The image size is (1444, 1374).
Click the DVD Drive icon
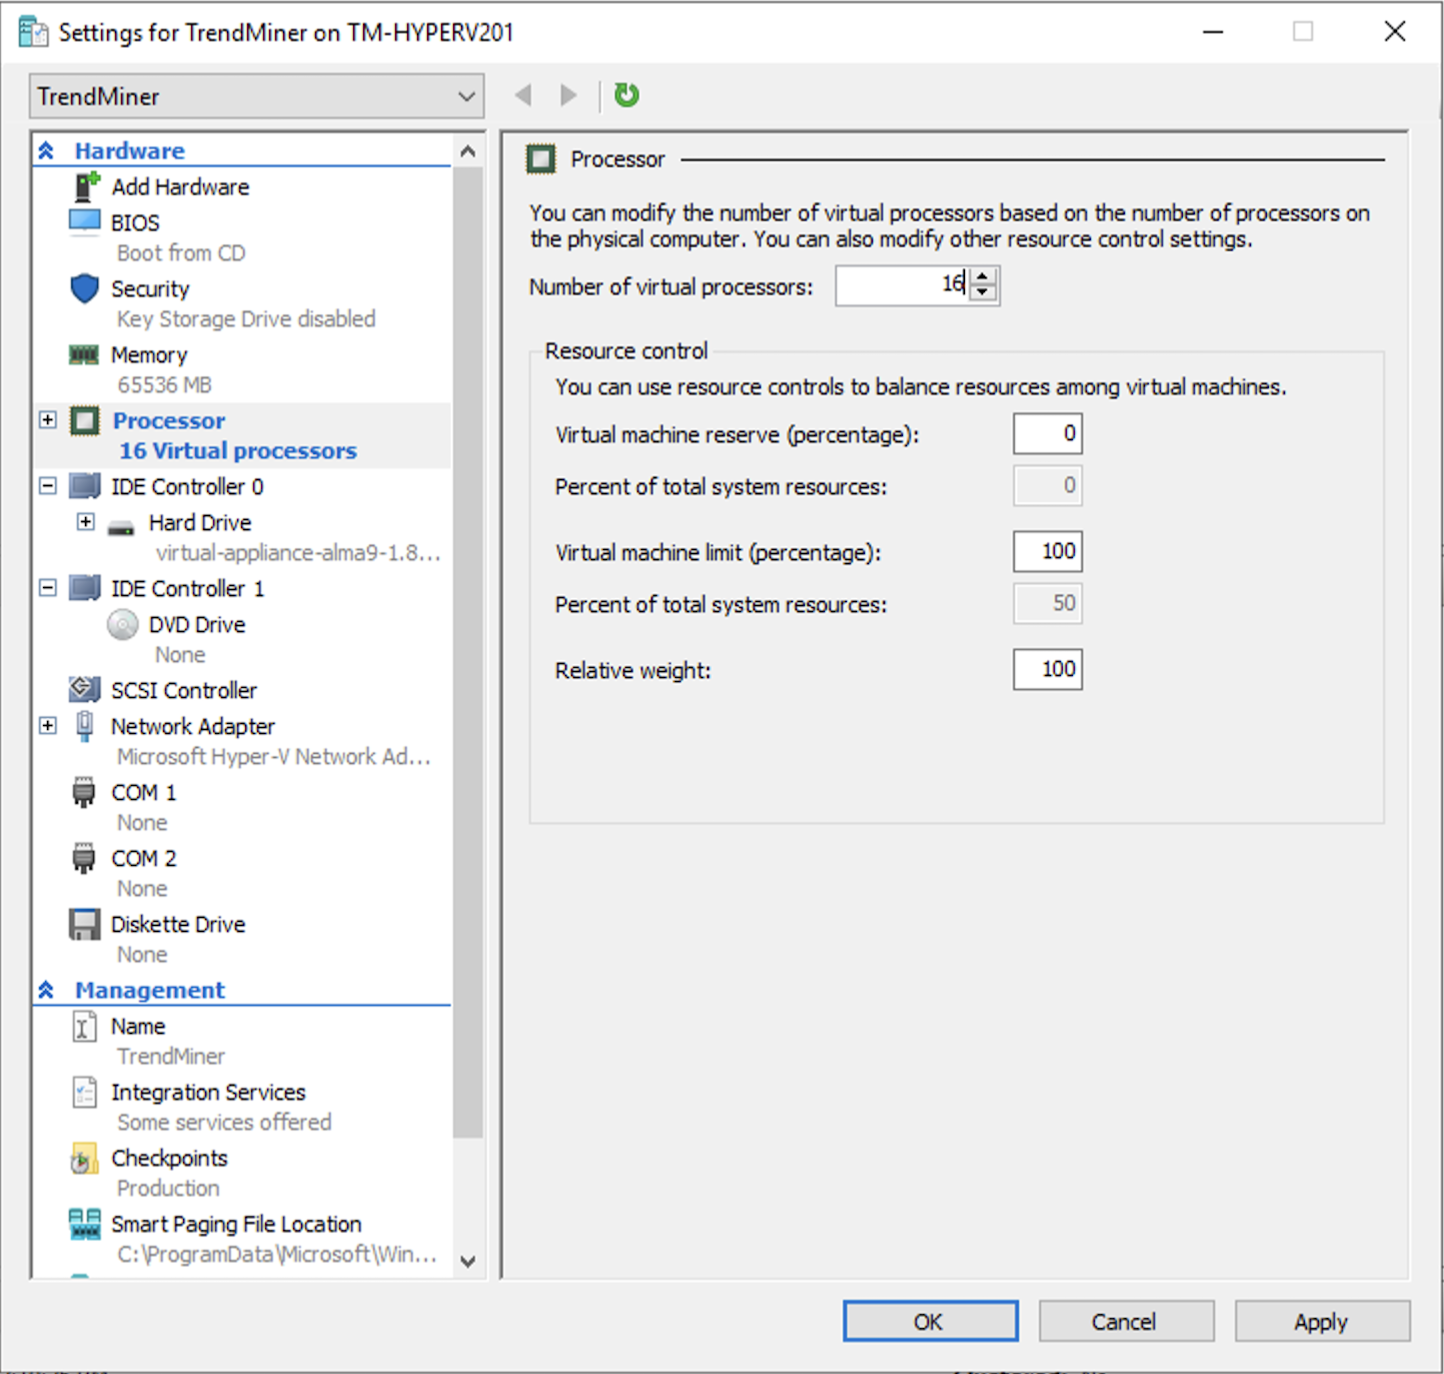coord(122,623)
